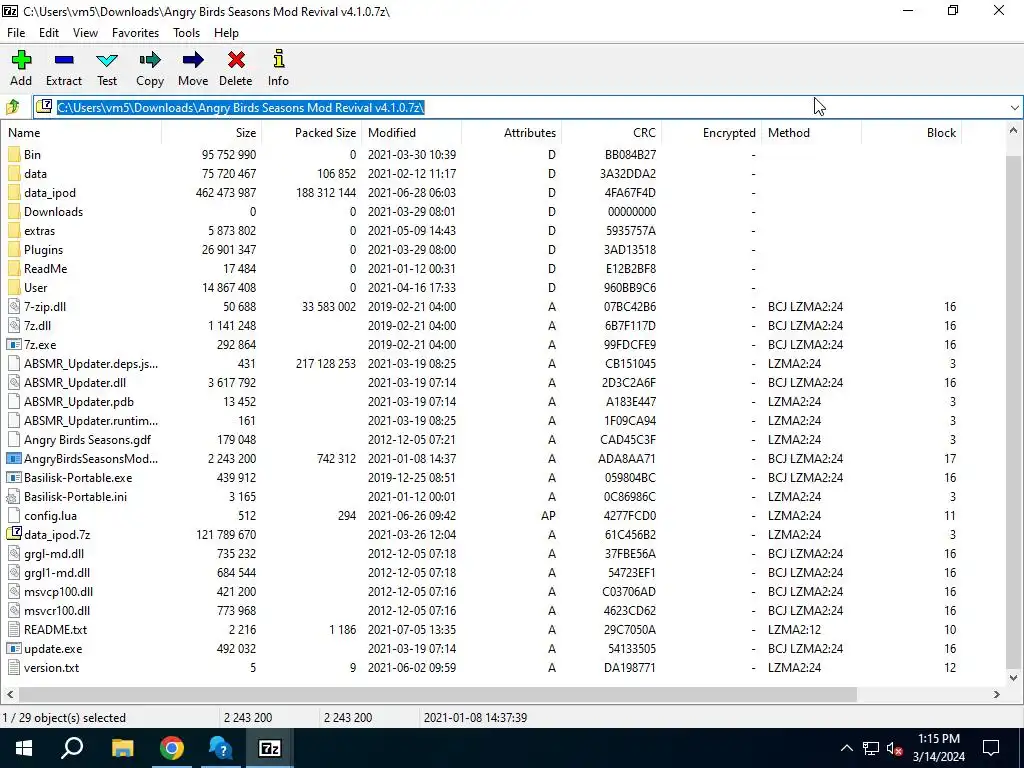
Task: Run the Test archive tool
Action: pyautogui.click(x=107, y=60)
